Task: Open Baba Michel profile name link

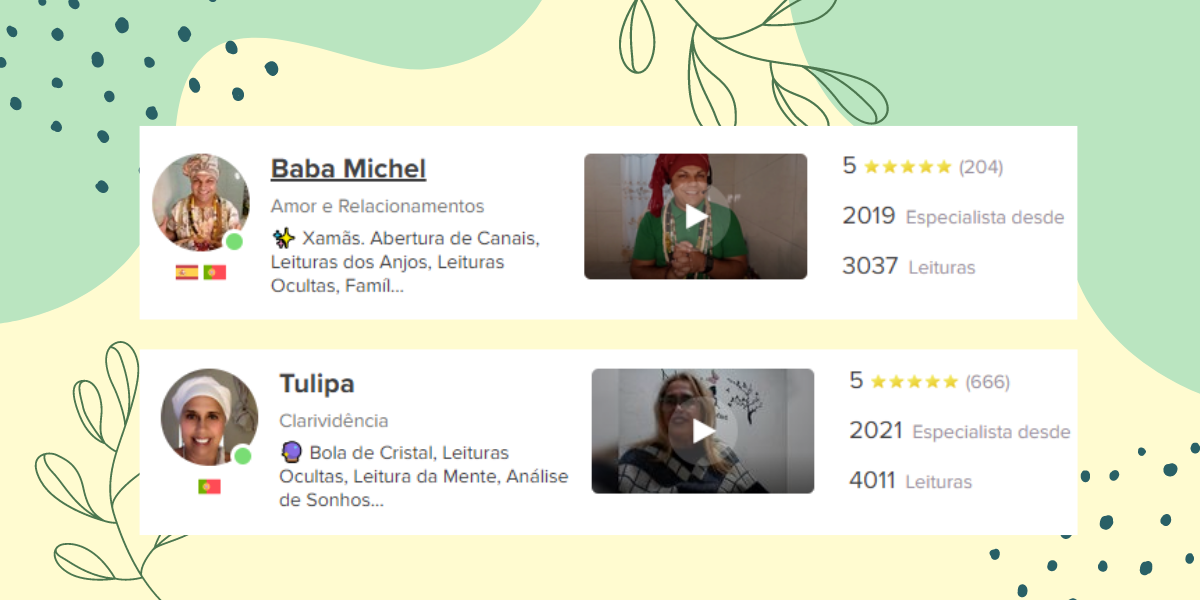Action: 348,169
